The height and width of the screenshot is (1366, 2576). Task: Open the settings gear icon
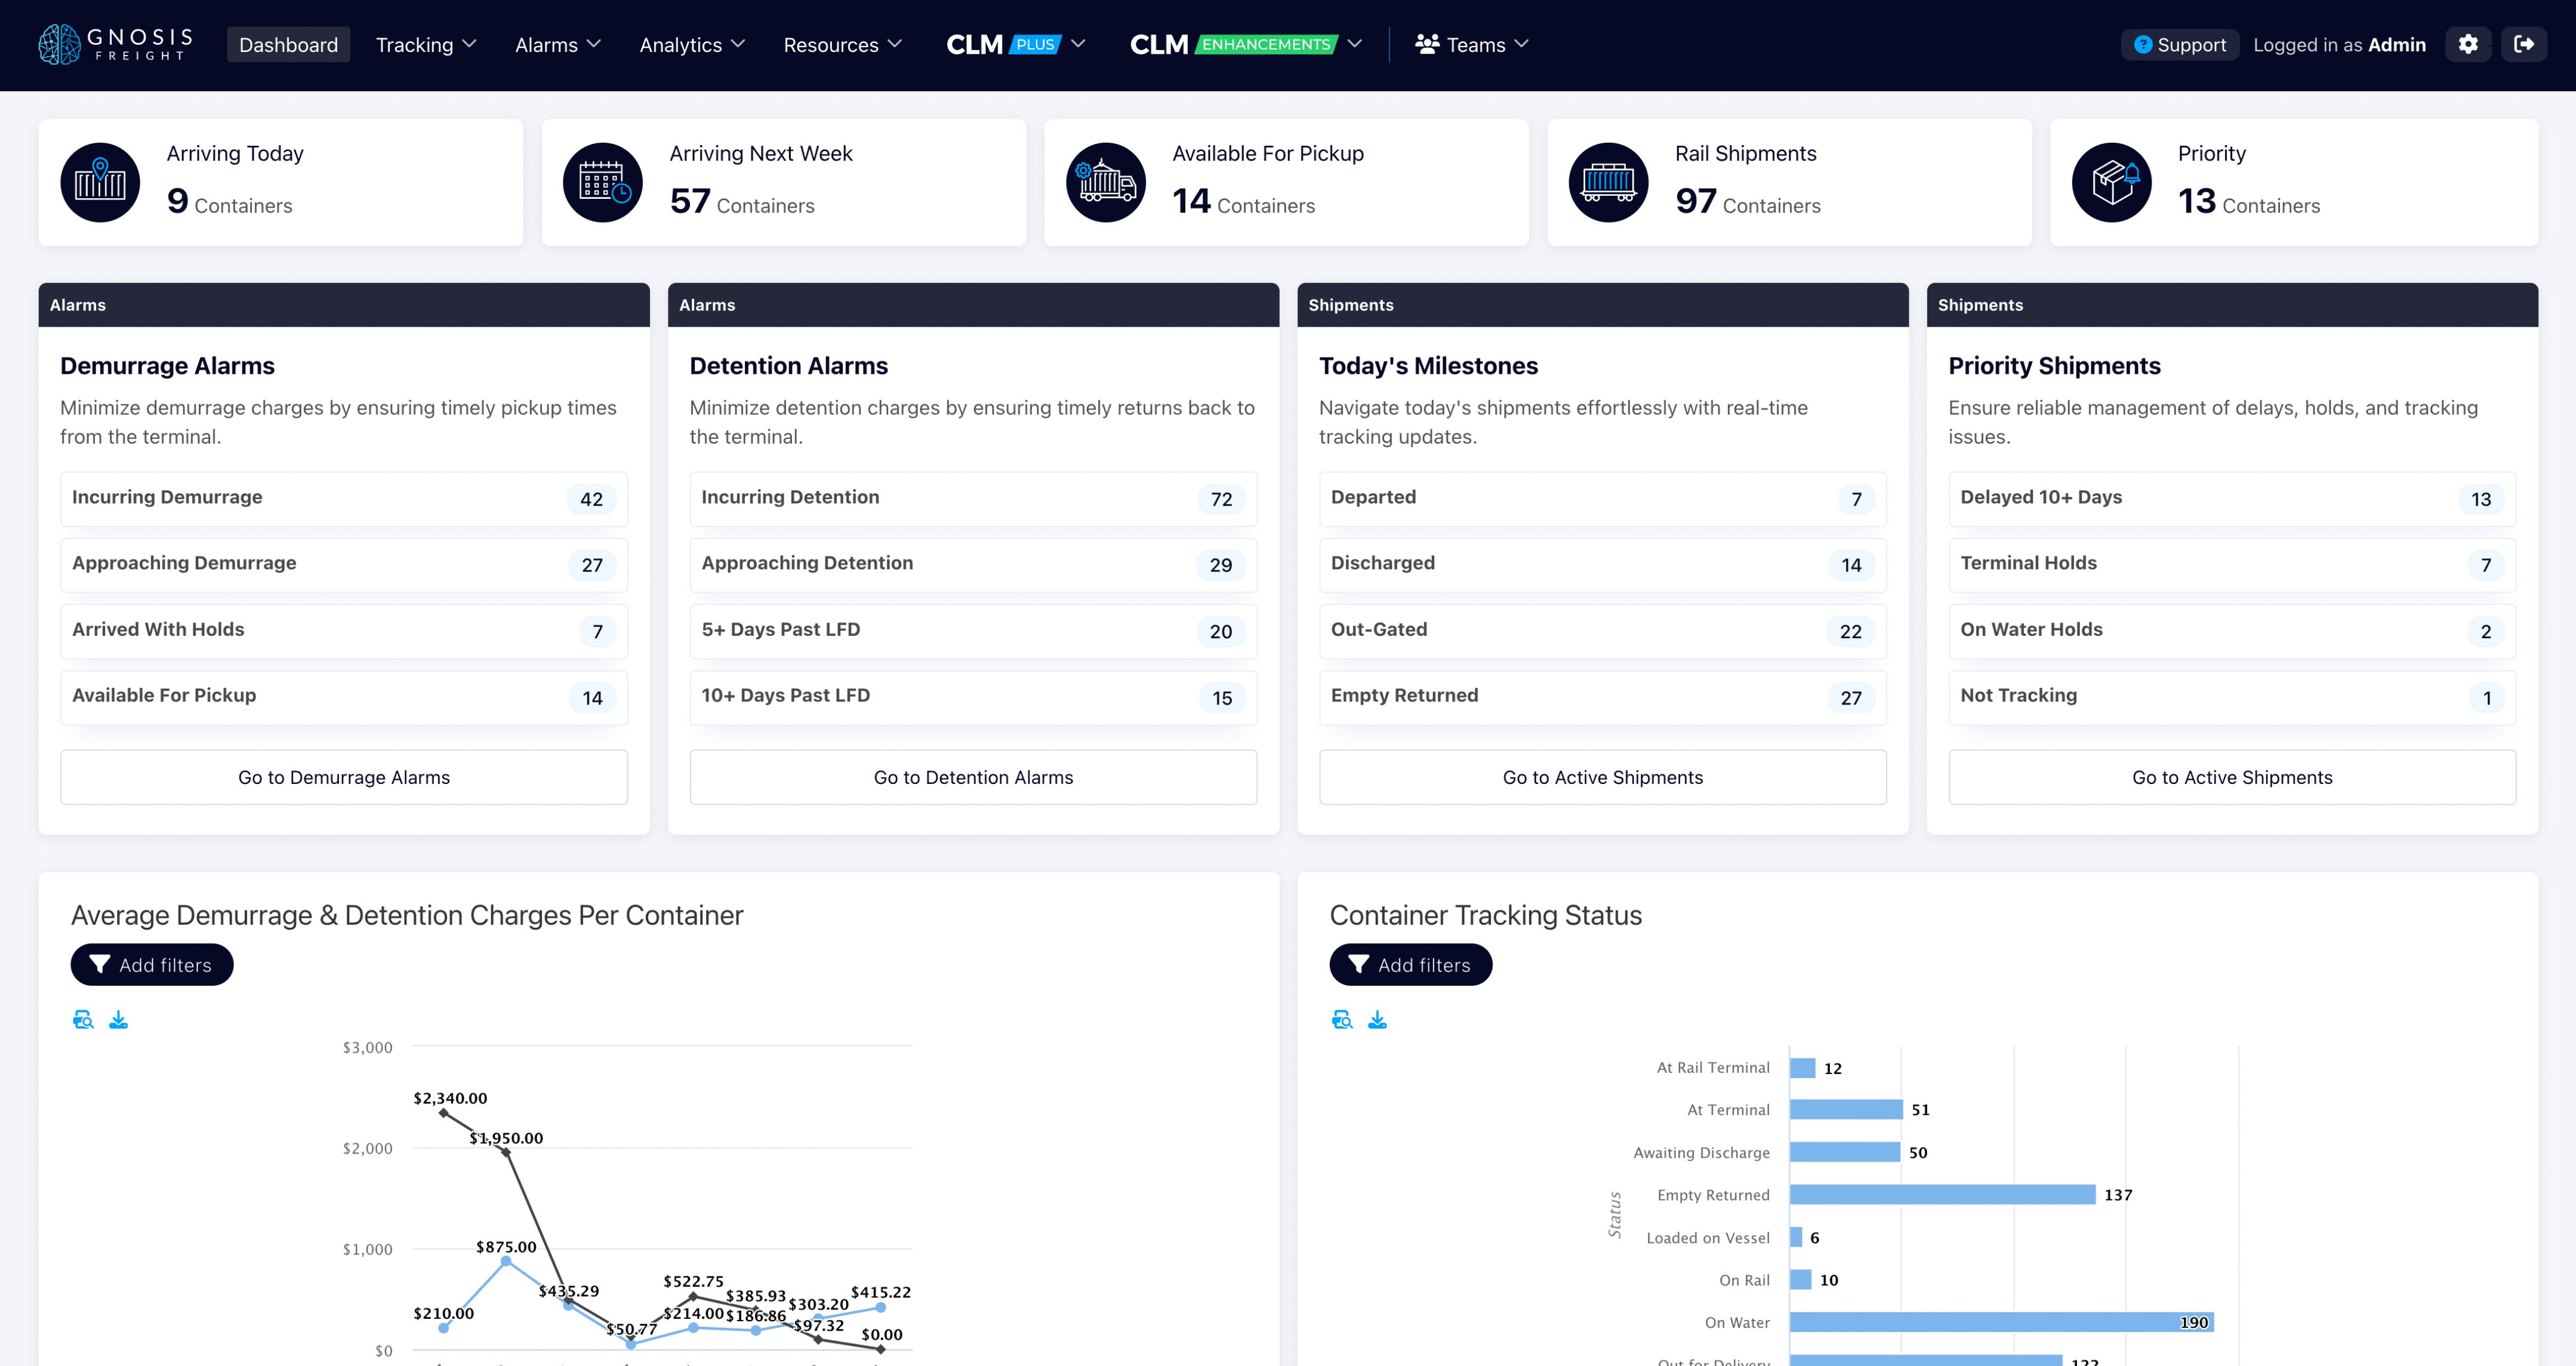(x=2468, y=44)
